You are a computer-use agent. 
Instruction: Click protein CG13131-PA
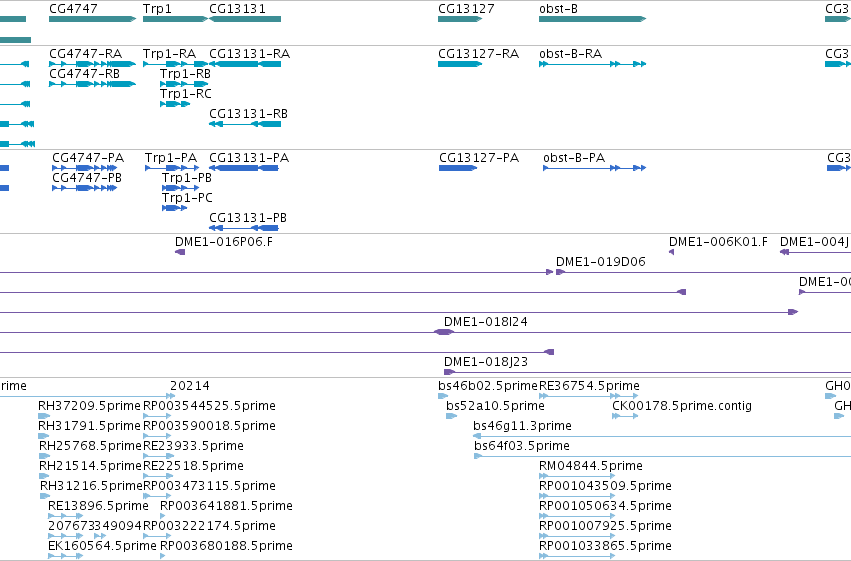[x=244, y=168]
